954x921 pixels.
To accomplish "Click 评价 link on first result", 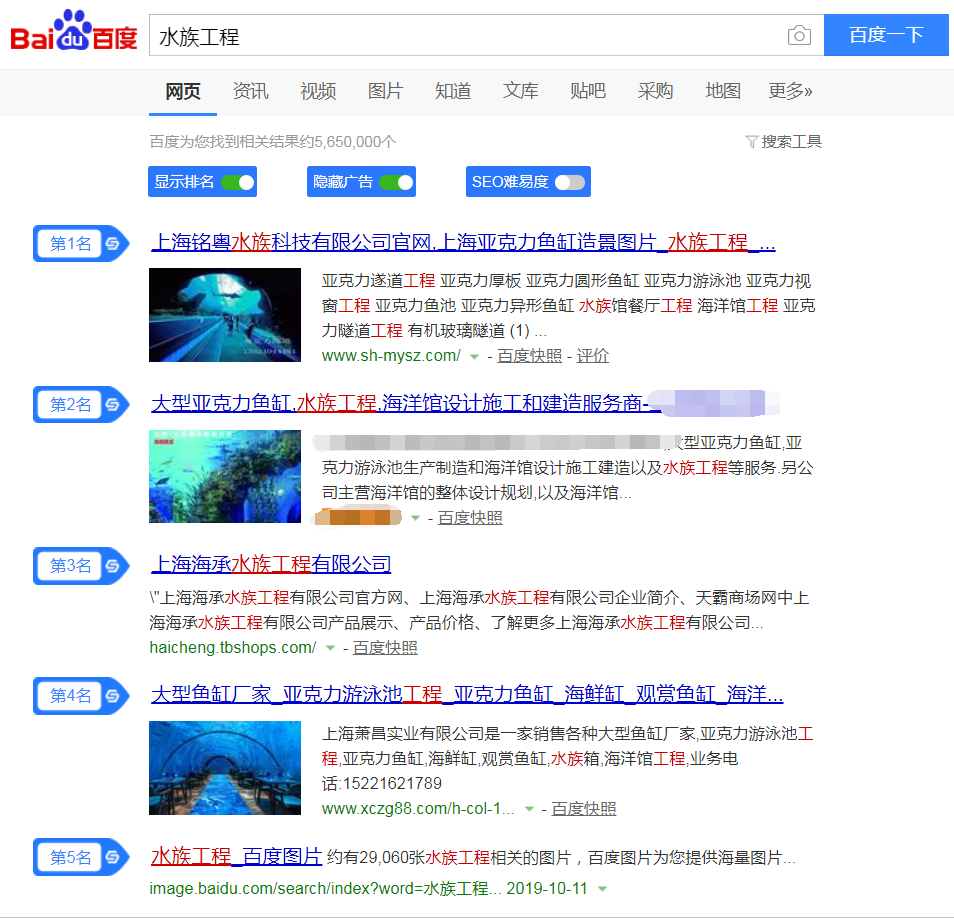I will click(593, 356).
